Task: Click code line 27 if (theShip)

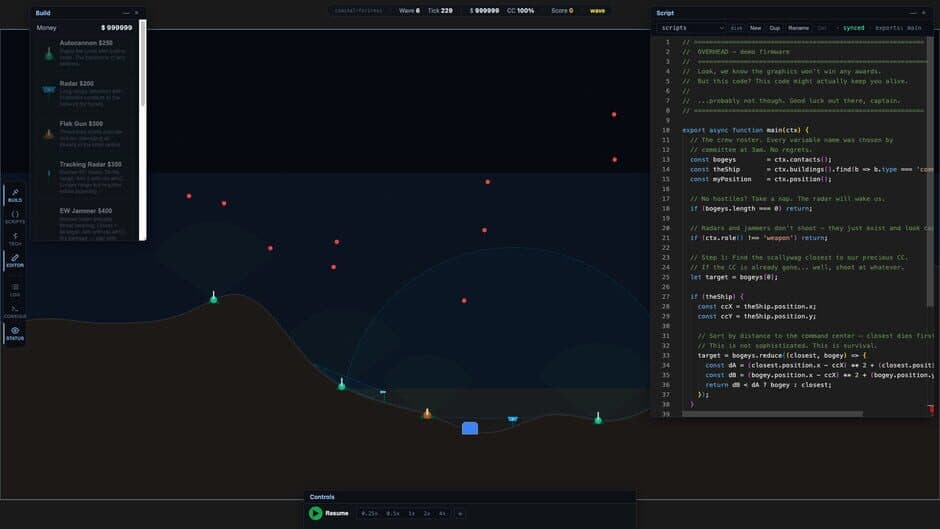Action: point(716,296)
